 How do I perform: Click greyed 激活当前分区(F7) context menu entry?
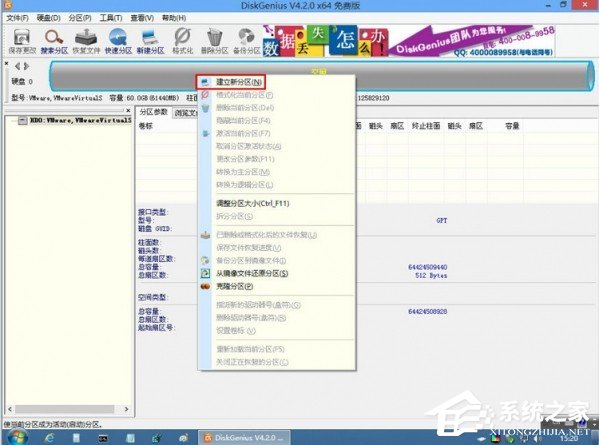click(x=243, y=133)
